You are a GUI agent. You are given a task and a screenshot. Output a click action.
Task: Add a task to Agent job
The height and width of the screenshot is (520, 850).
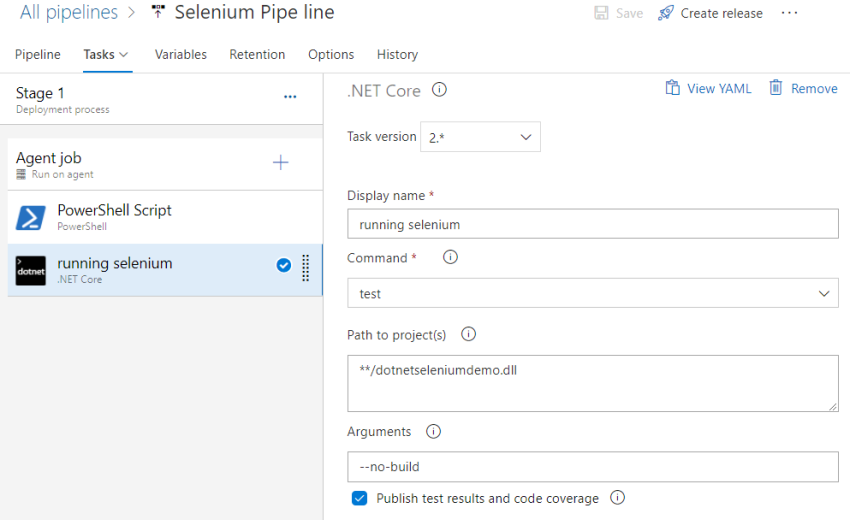click(x=281, y=162)
